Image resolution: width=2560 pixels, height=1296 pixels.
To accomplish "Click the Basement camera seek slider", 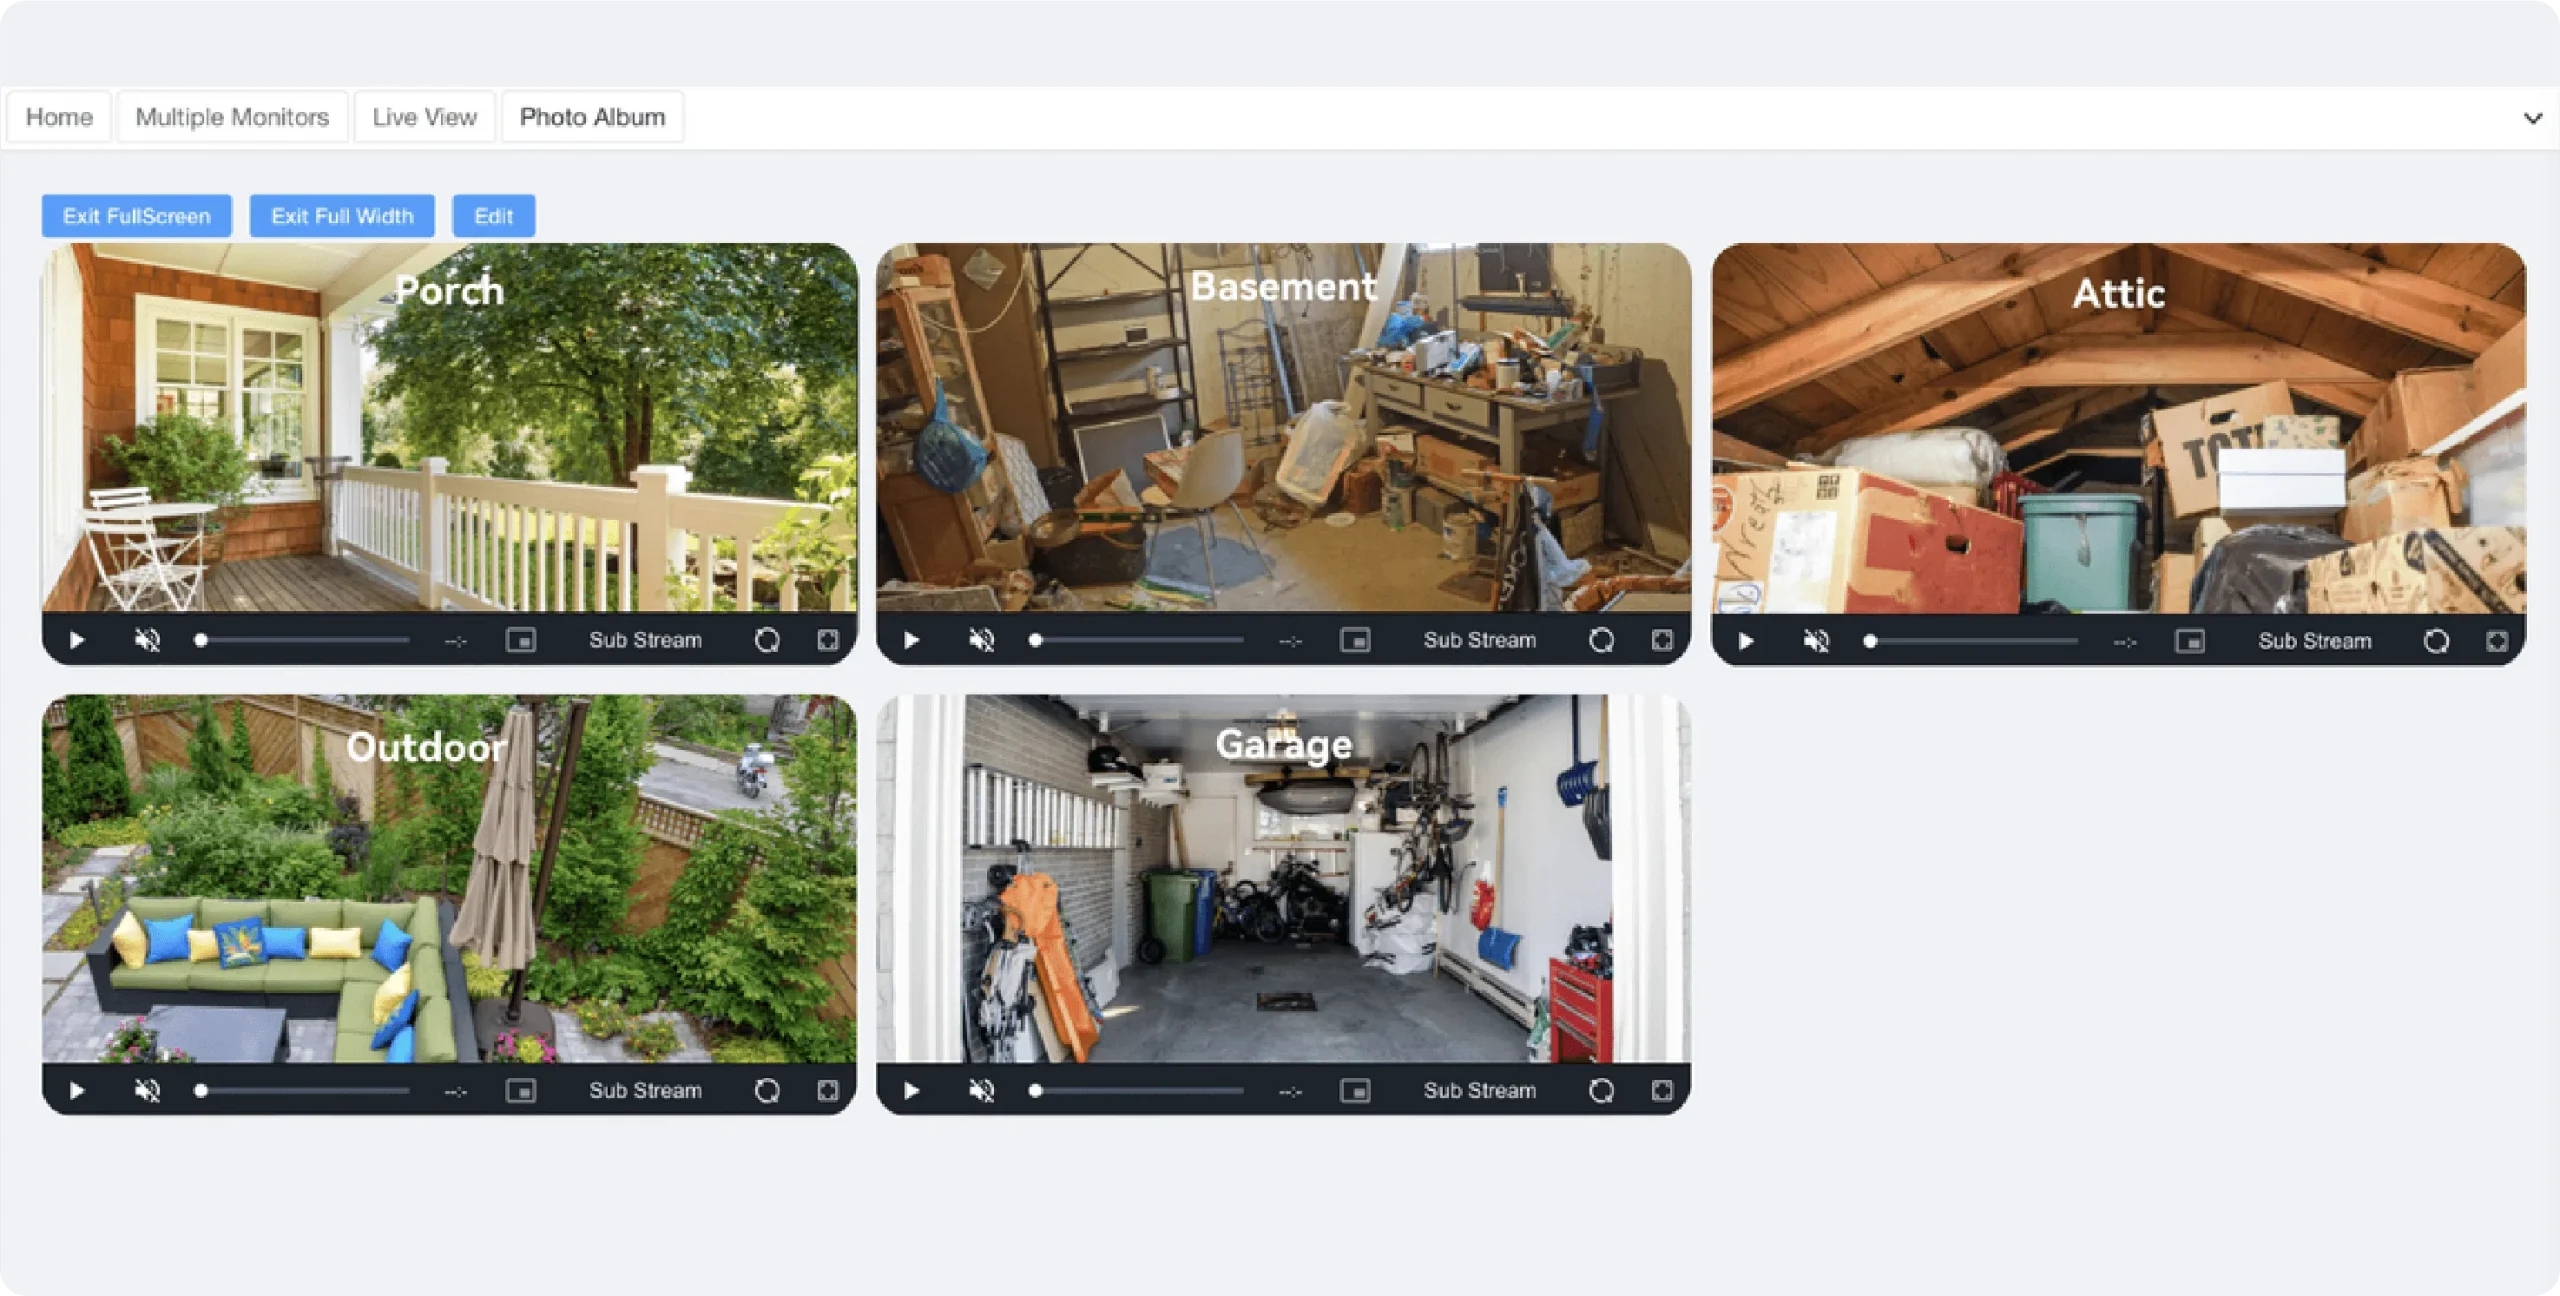I will pos(1139,640).
